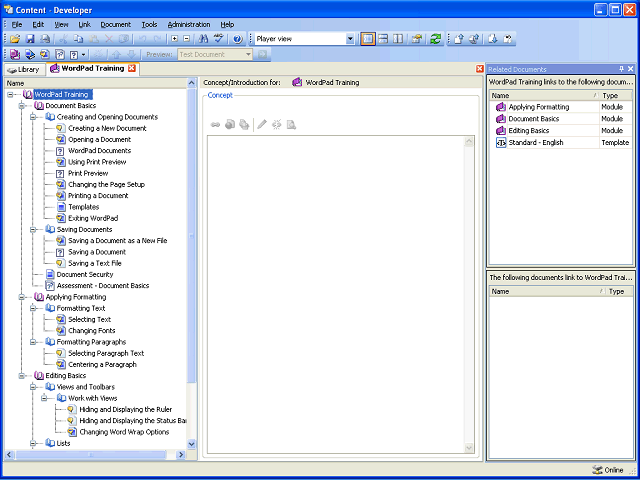Viewport: 640px width, 480px height.
Task: Select the Creating a New Document topic
Action: coord(107,128)
